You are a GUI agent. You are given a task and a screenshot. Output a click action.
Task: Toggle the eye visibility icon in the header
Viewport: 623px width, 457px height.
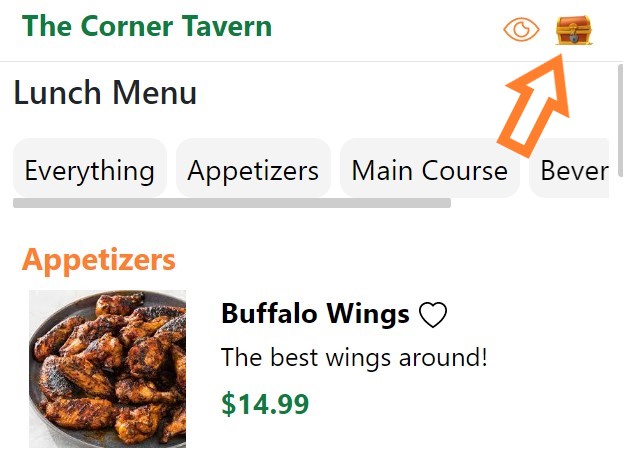pos(521,29)
